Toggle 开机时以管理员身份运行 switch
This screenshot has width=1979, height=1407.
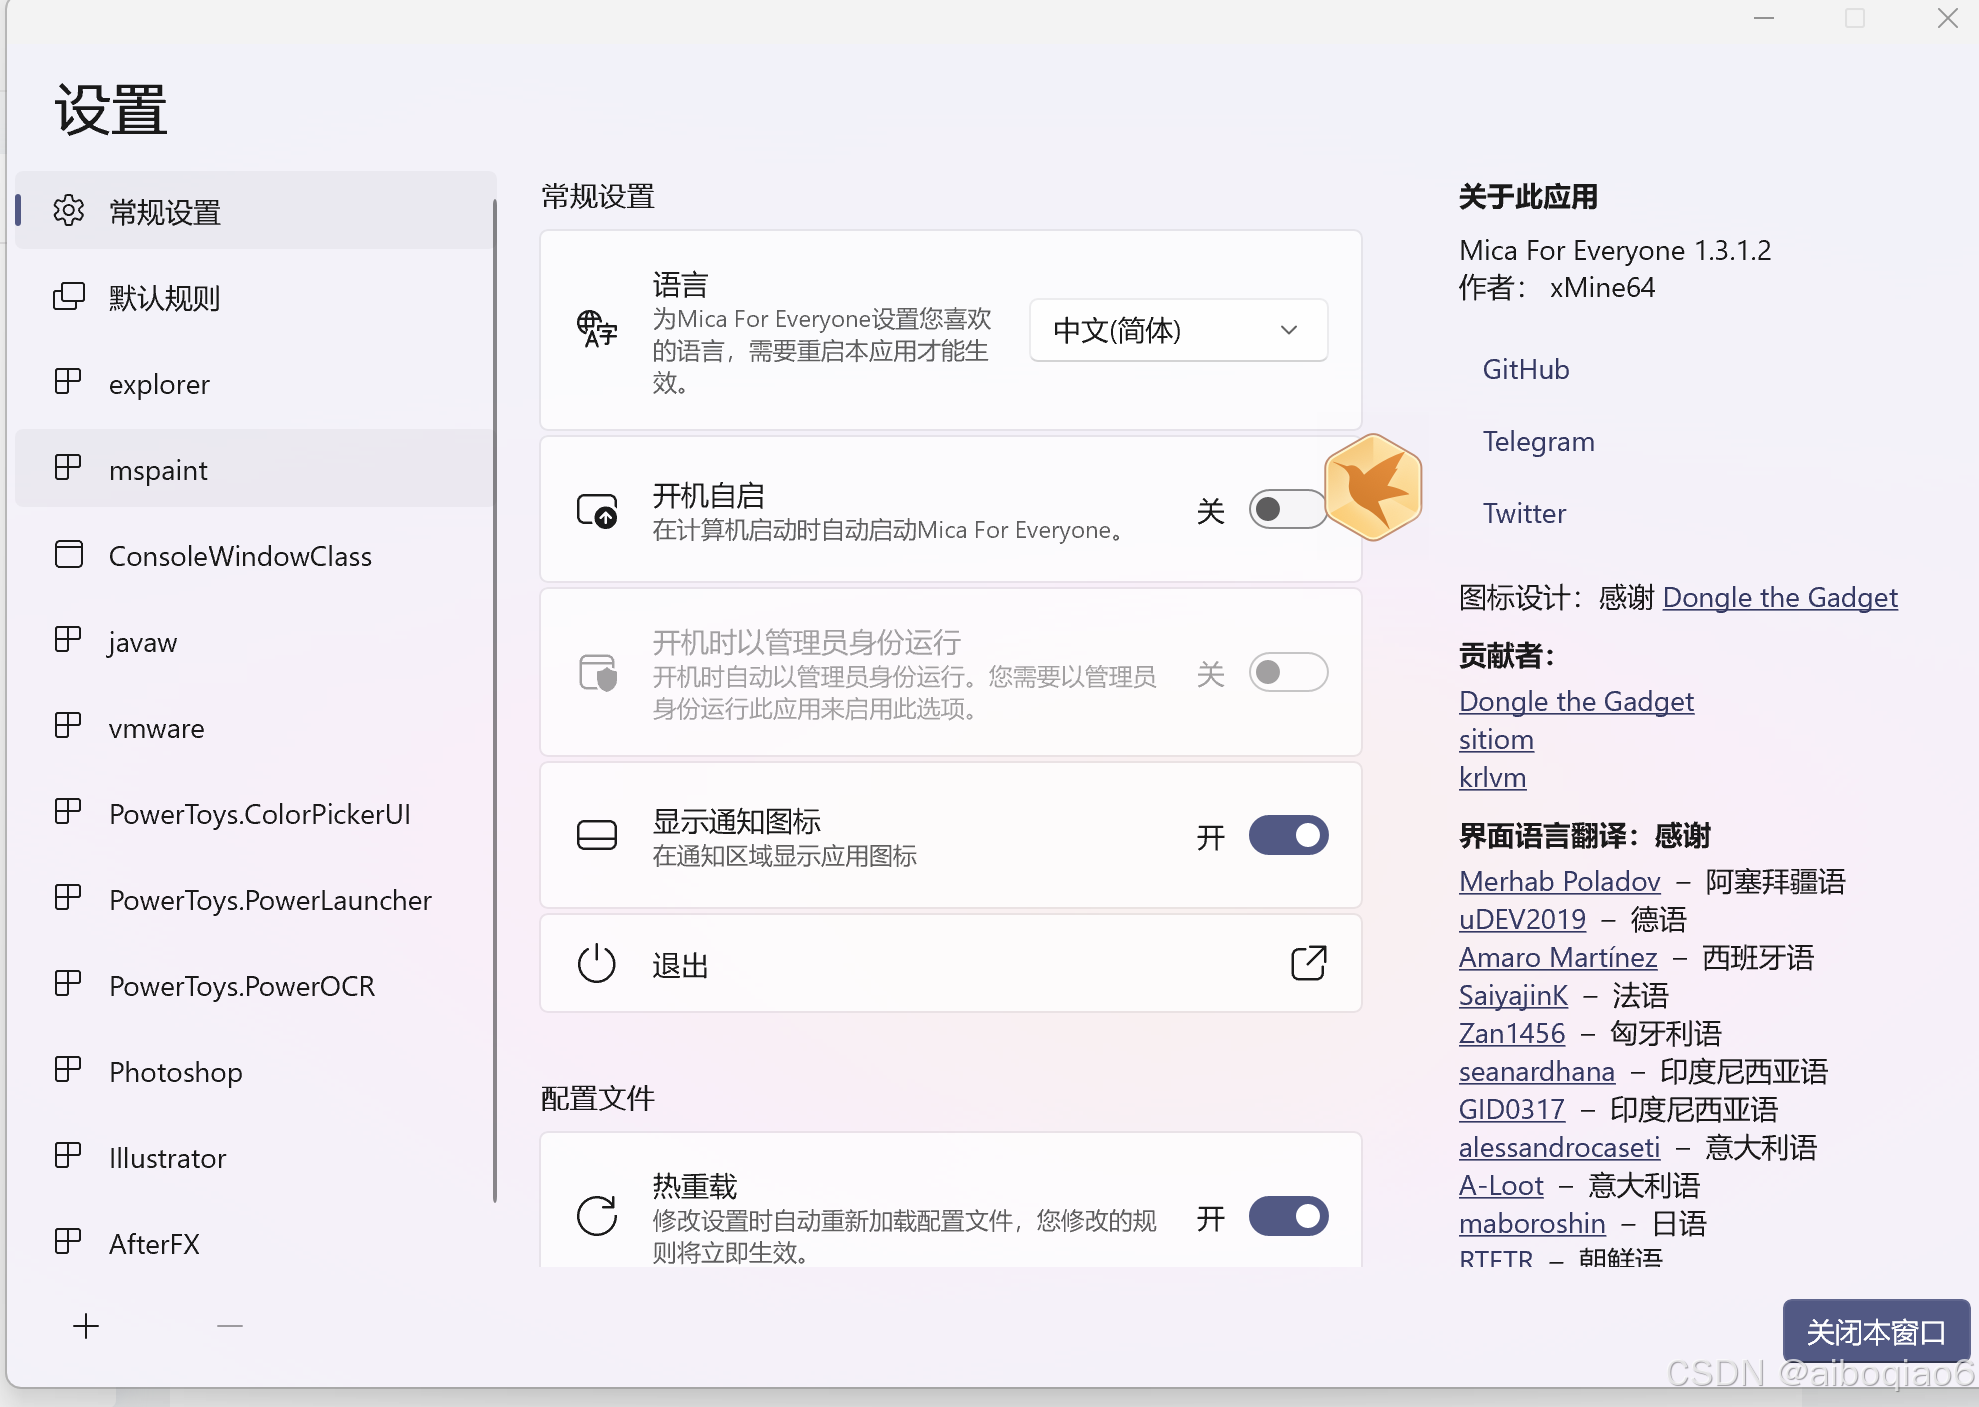click(x=1288, y=673)
